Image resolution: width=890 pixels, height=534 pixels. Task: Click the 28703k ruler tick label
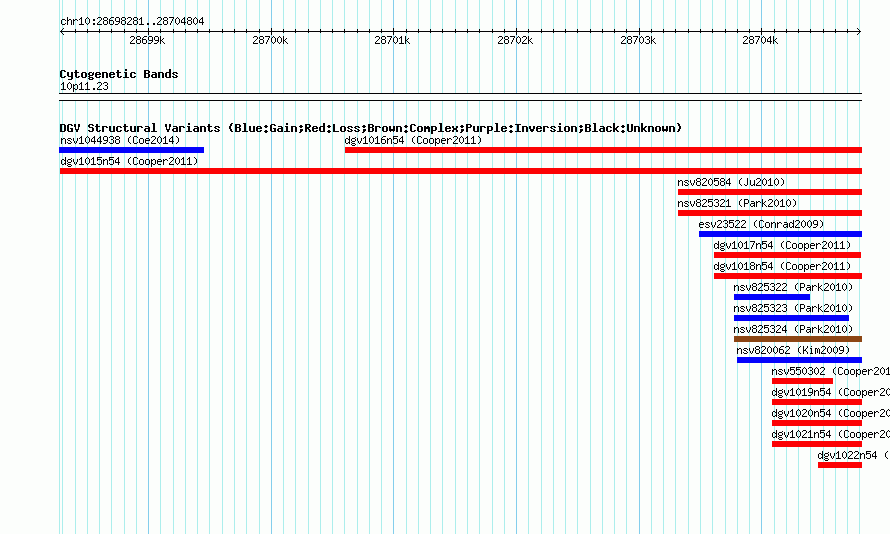click(638, 40)
